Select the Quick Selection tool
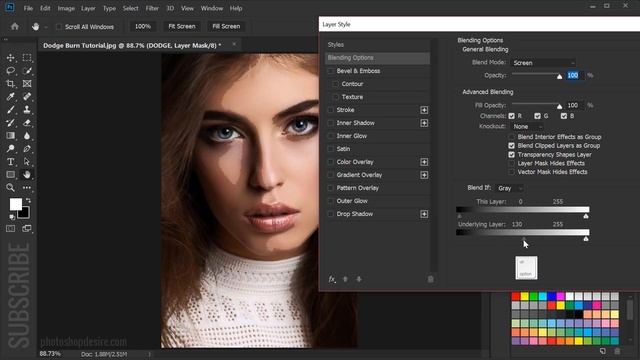640x360 pixels. (27, 71)
